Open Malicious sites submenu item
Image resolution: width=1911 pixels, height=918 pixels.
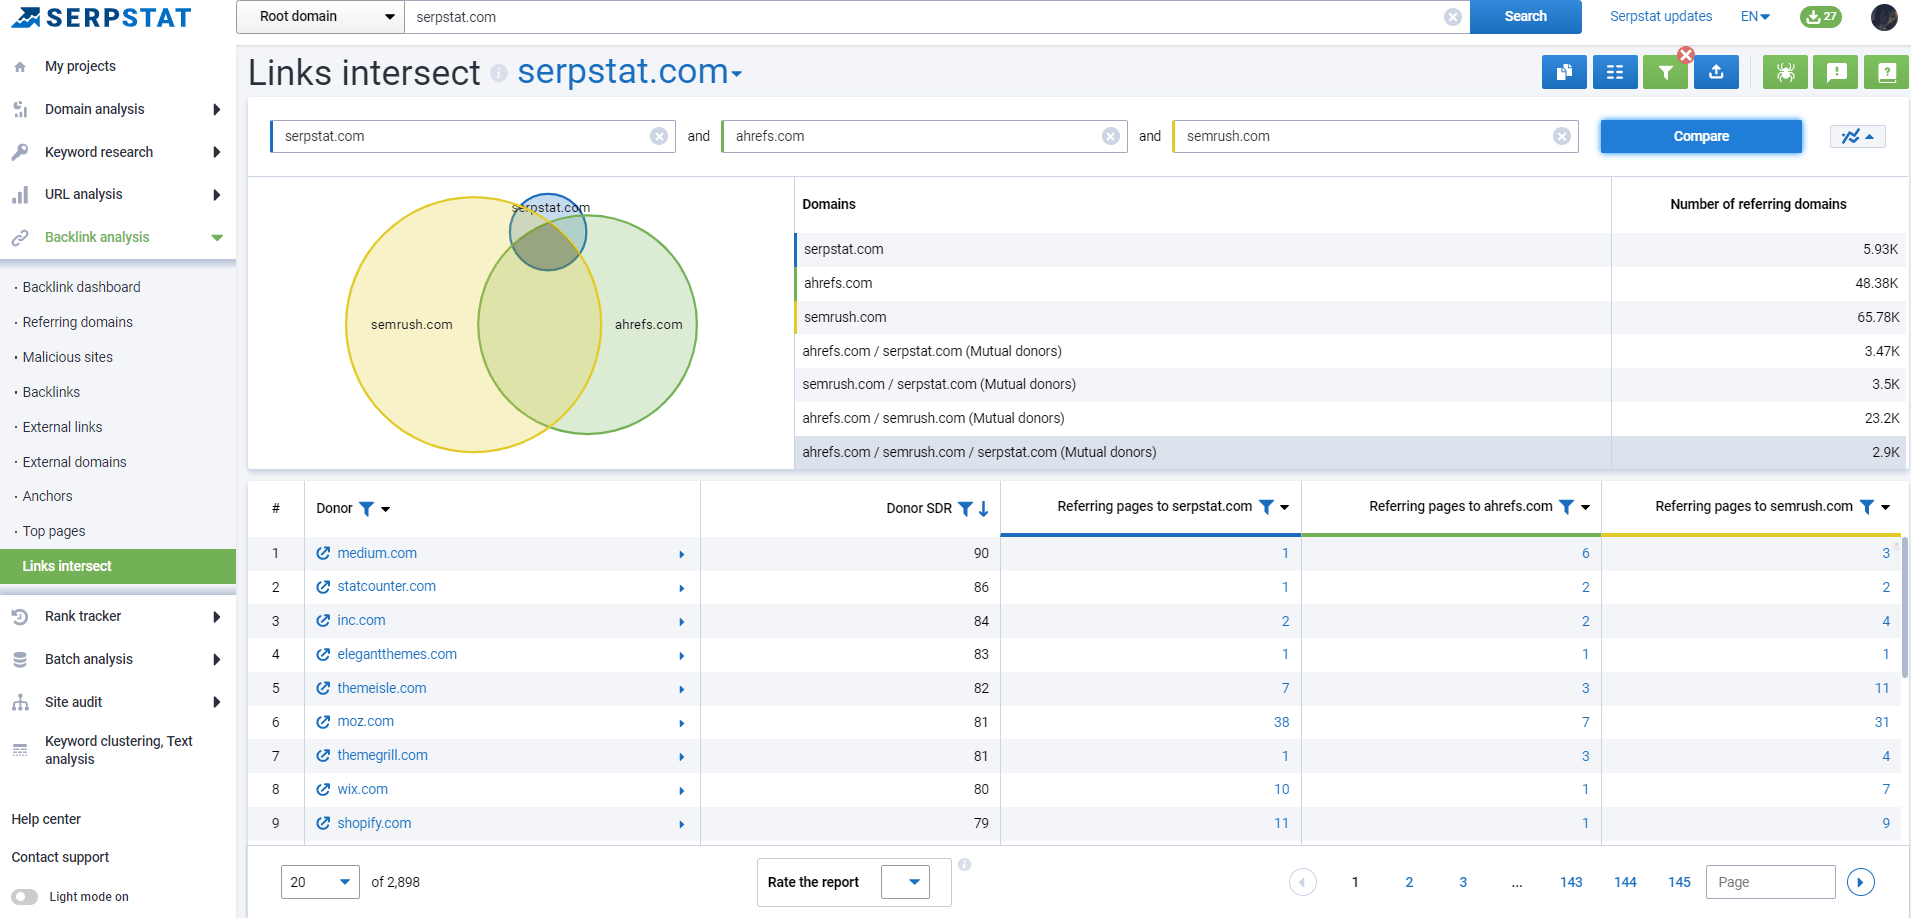[68, 357]
